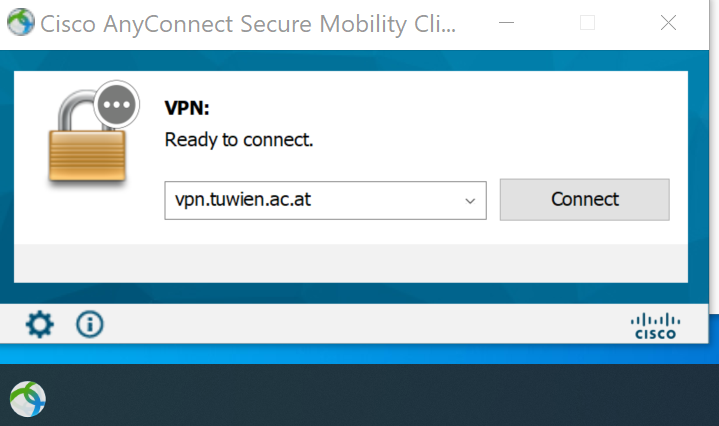Click the greyed-out maximize button
This screenshot has width=719, height=426.
(587, 22)
